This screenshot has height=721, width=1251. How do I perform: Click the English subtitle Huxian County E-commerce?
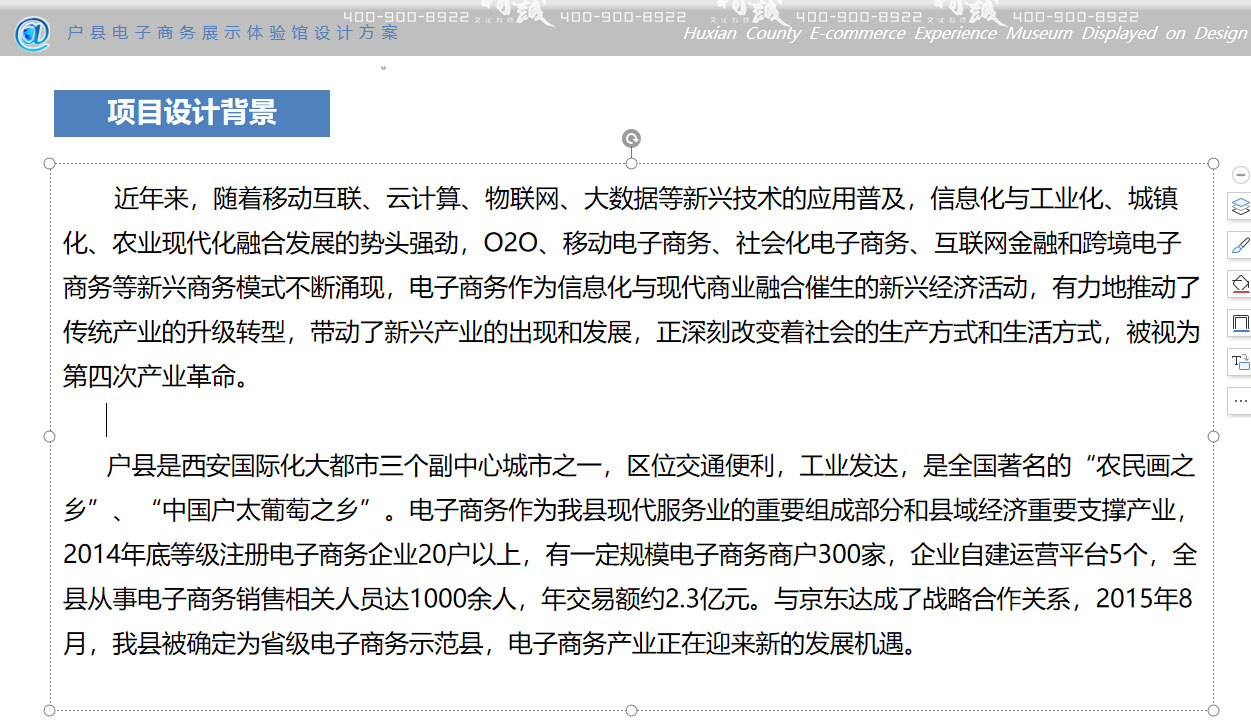point(790,34)
